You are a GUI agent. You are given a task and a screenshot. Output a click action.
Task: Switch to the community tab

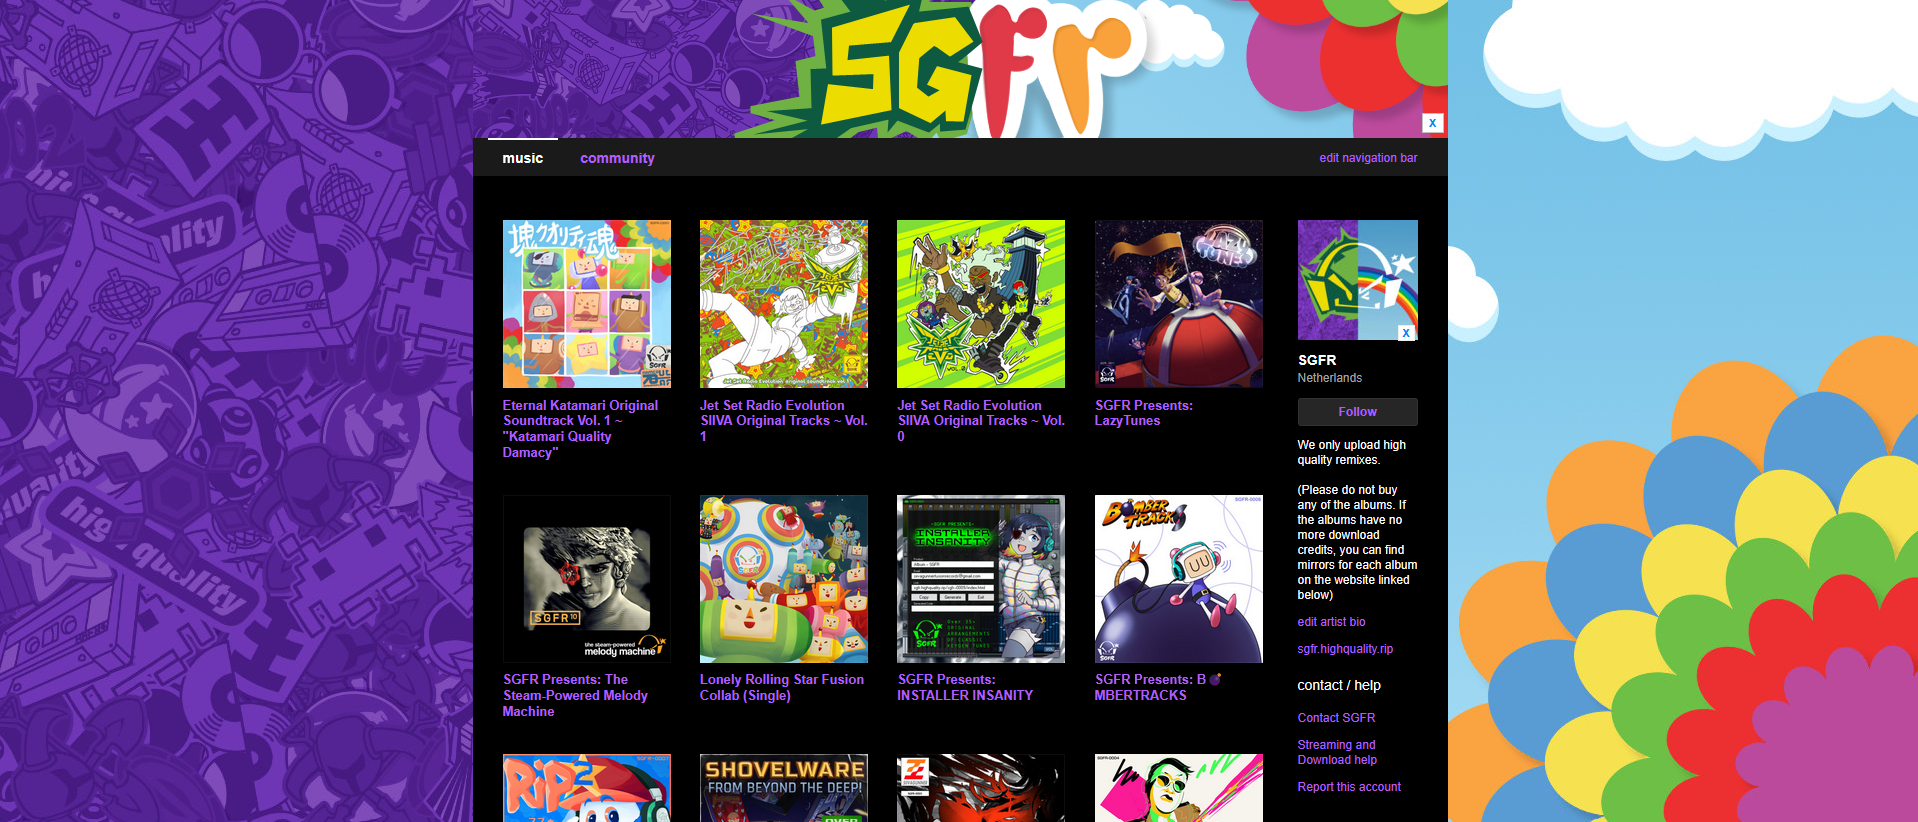(617, 158)
